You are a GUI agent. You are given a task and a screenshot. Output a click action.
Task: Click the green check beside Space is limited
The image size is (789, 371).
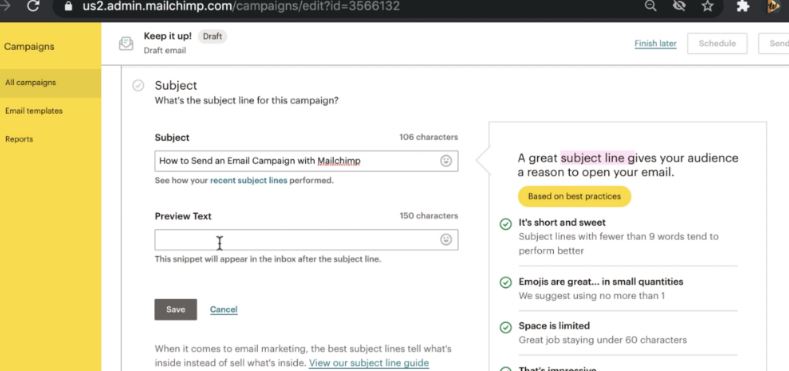(x=505, y=327)
